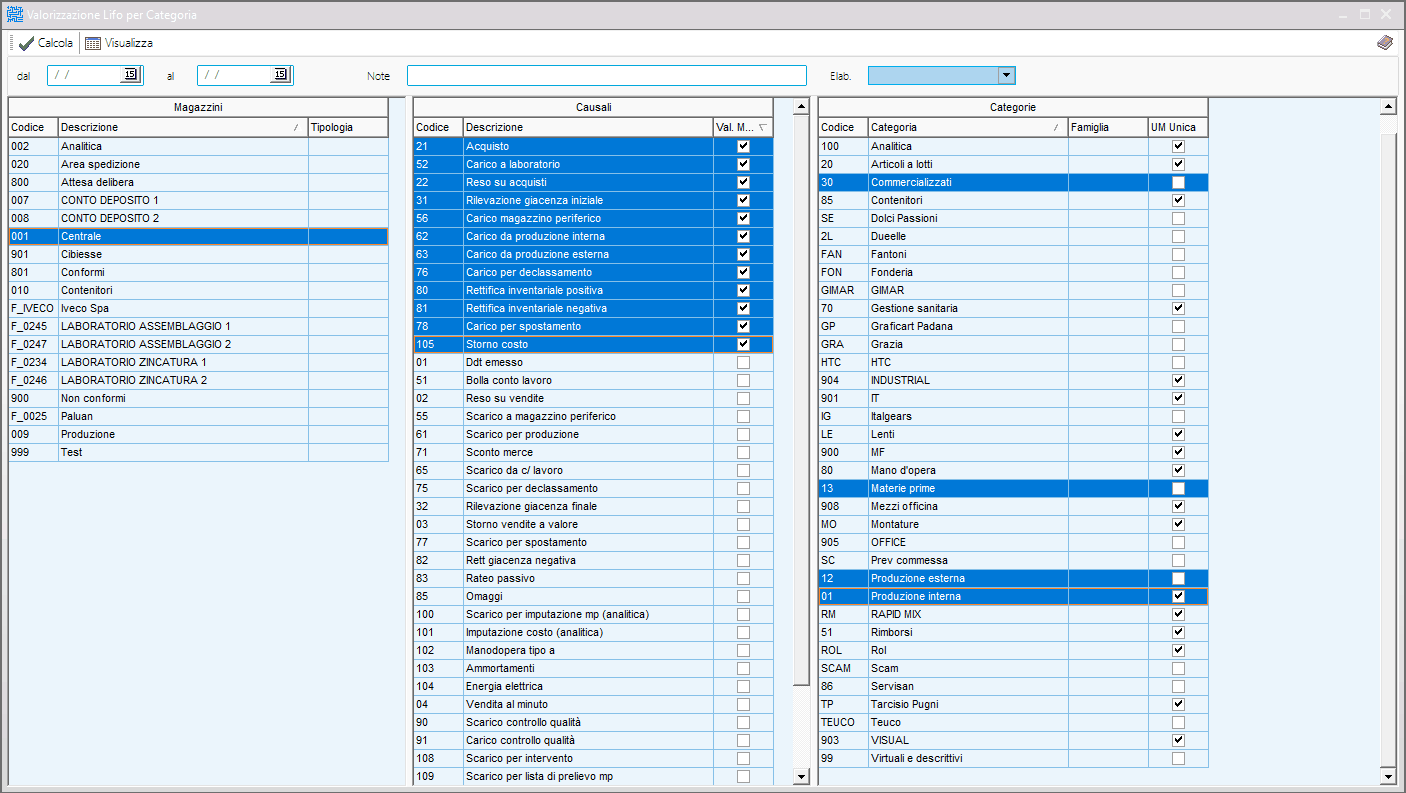Image resolution: width=1406 pixels, height=793 pixels.
Task: Select the RAPID MIX category
Action: (1013, 614)
